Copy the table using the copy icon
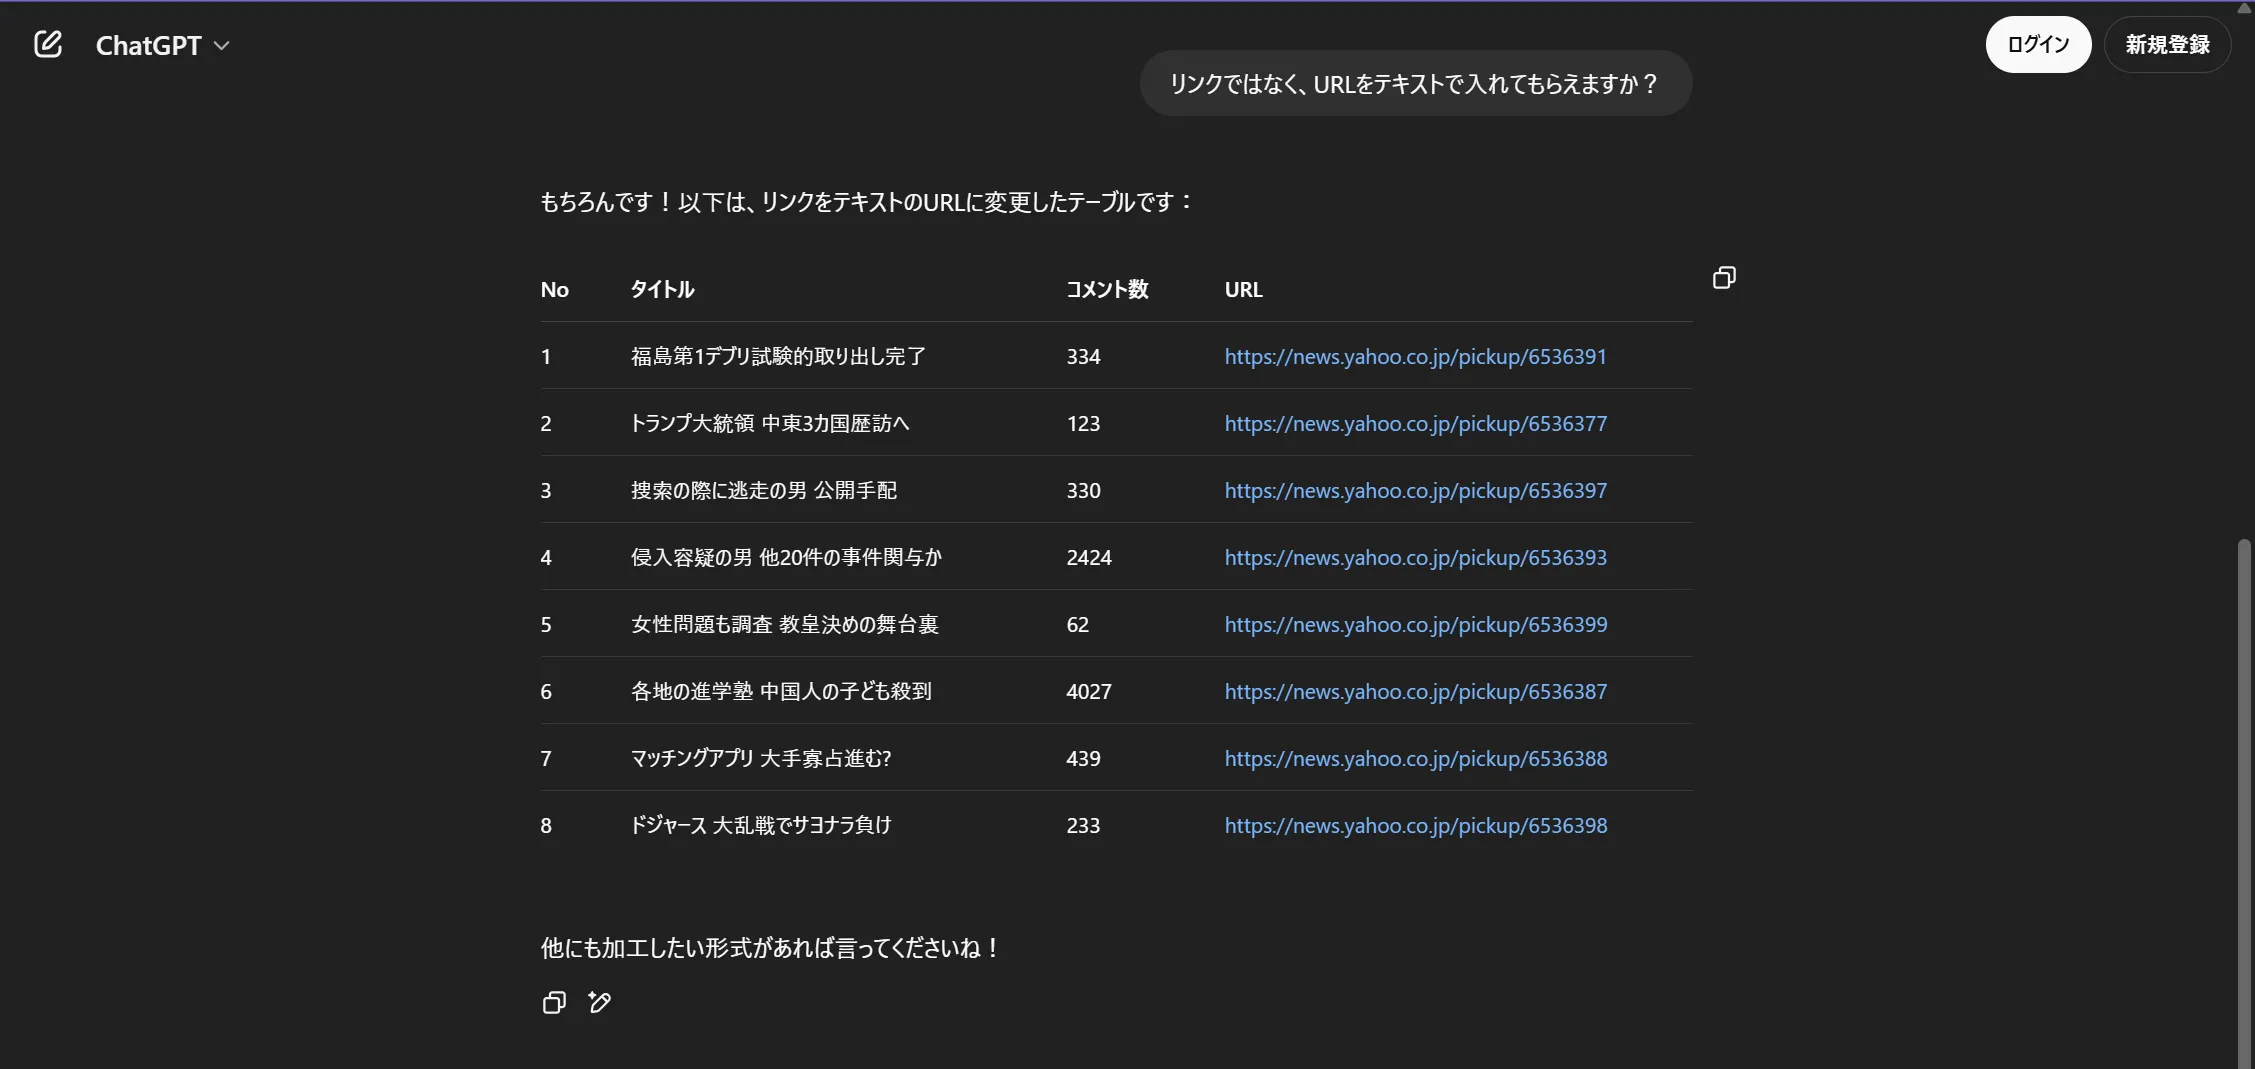 (1724, 277)
